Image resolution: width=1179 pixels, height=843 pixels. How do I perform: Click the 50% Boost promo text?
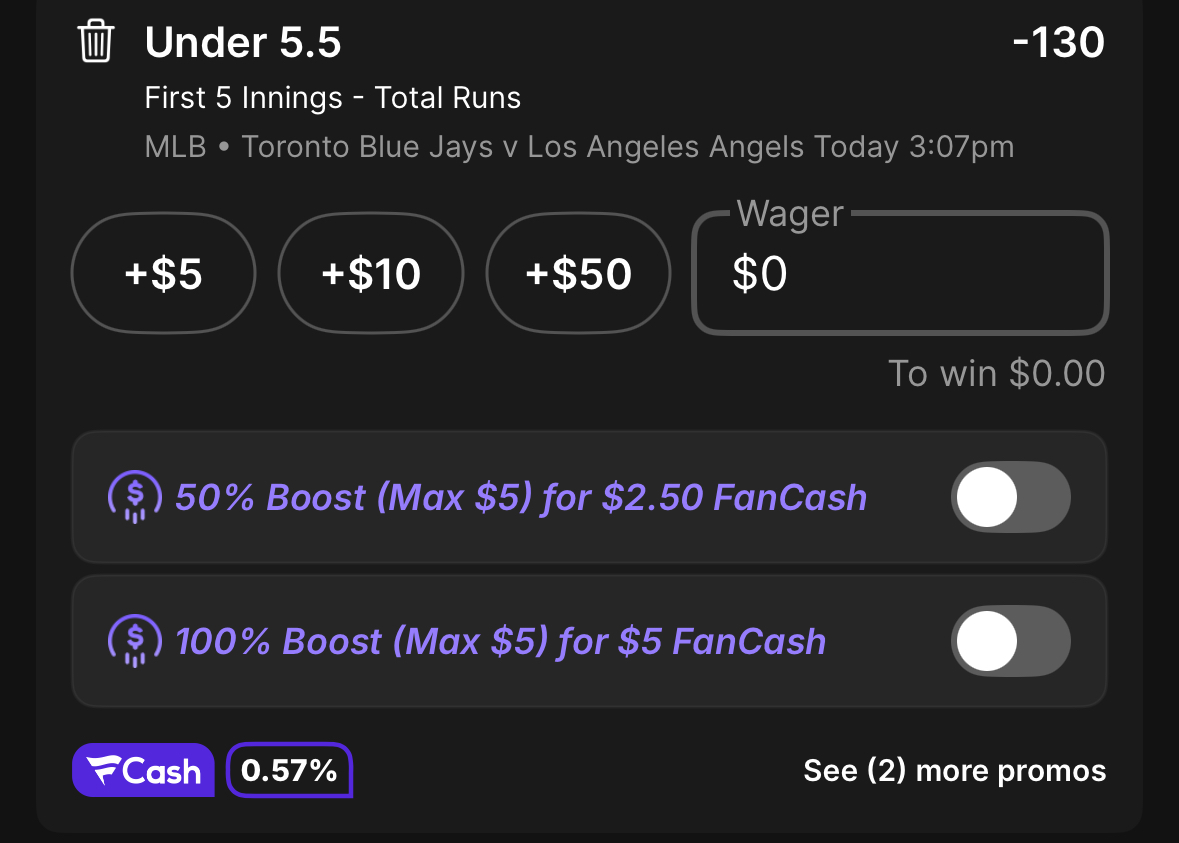[x=520, y=497]
